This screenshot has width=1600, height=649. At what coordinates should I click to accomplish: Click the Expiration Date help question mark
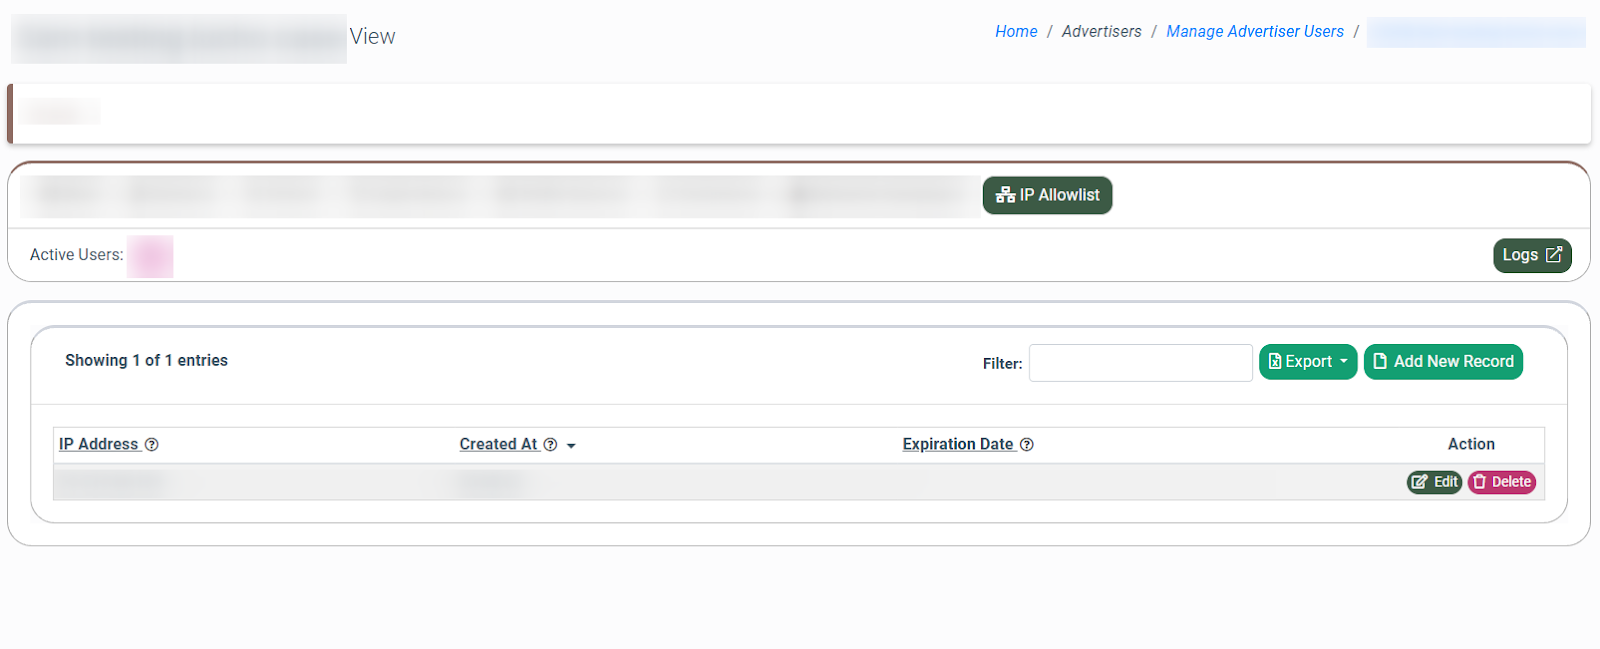click(1027, 445)
